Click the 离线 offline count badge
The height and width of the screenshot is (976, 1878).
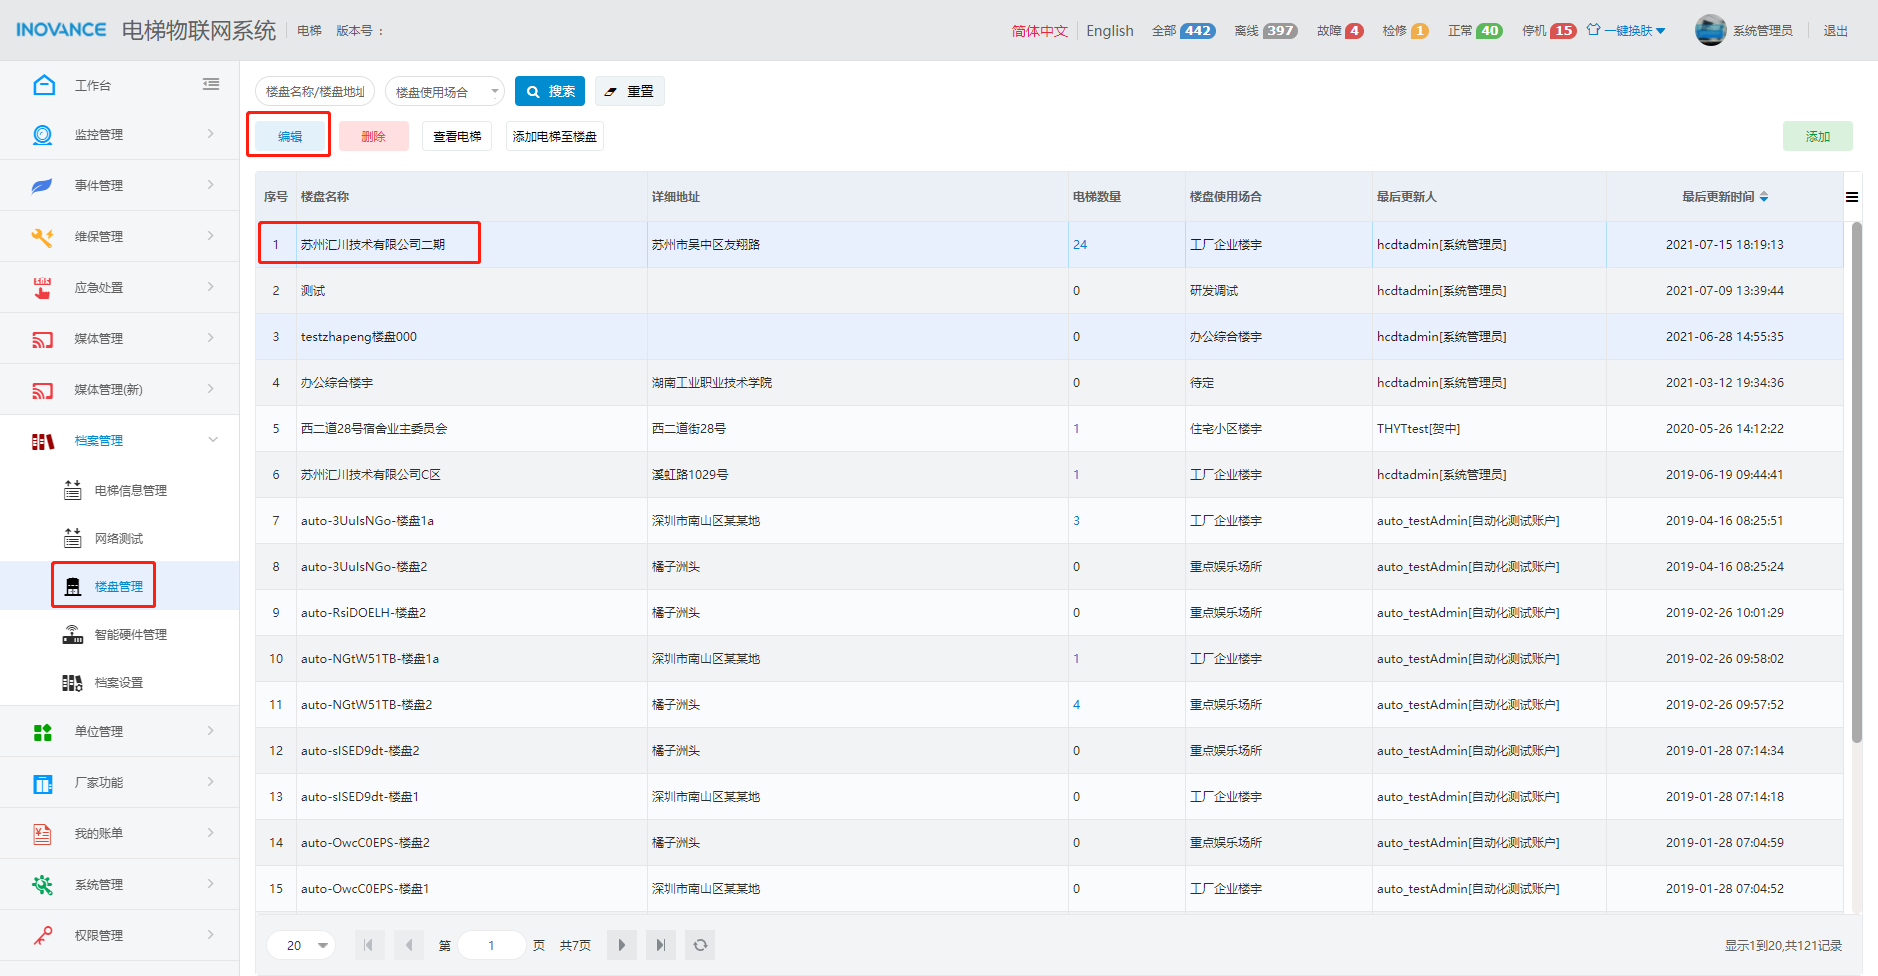[x=1279, y=31]
